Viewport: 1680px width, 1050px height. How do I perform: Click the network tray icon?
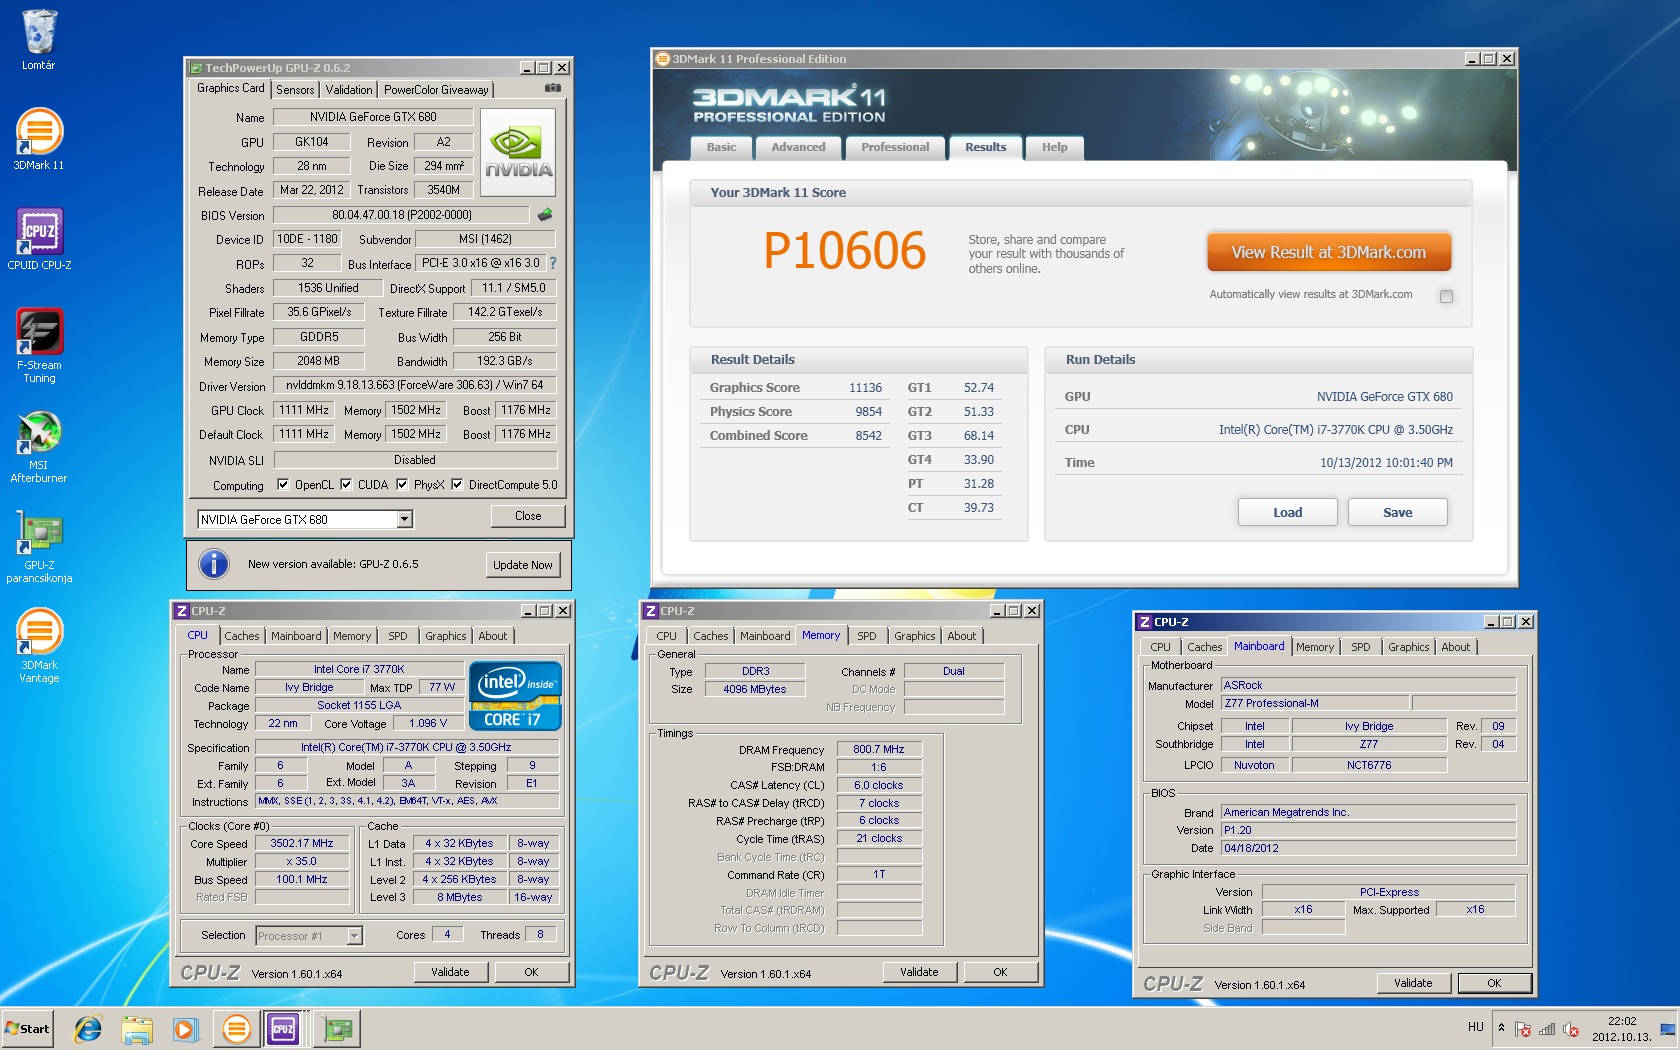1547,1028
